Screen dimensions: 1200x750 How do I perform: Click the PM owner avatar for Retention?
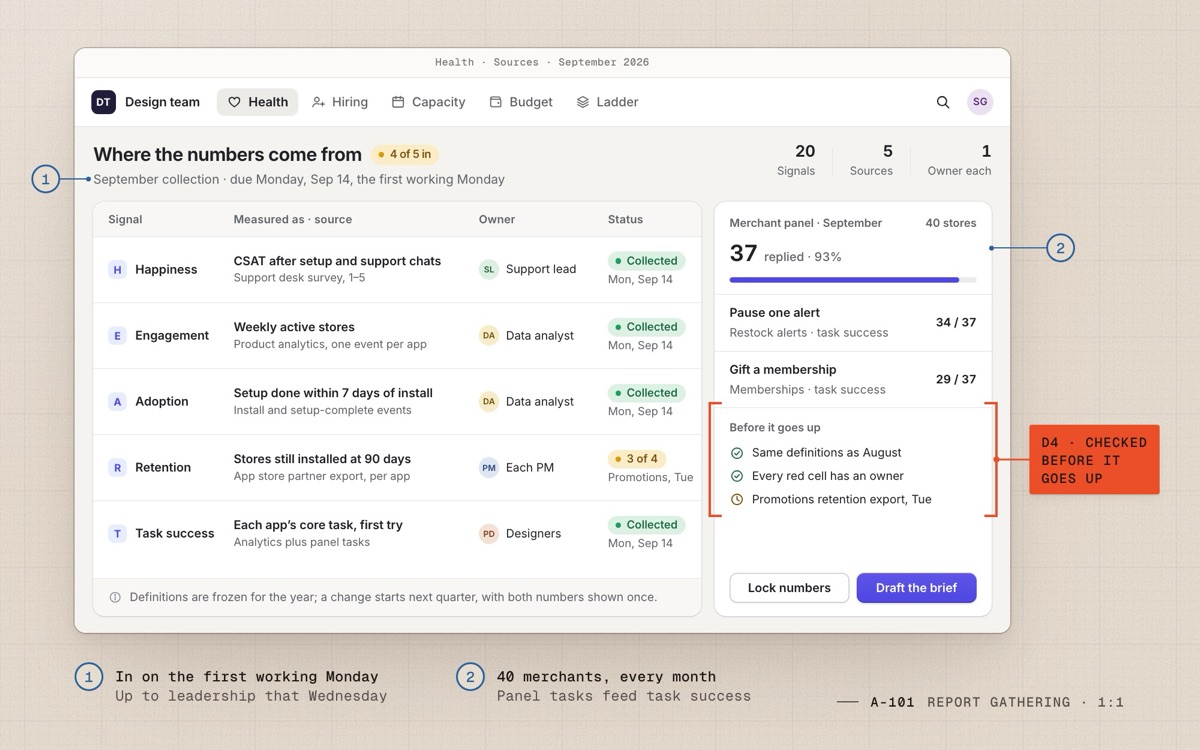click(x=489, y=467)
